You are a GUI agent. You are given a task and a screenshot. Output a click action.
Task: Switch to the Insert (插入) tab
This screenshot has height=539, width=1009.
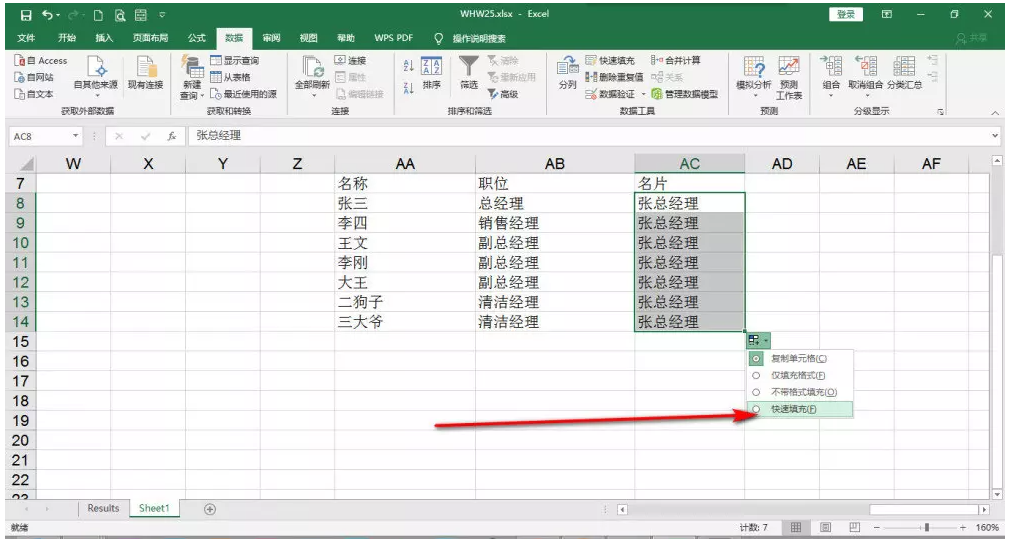[104, 38]
